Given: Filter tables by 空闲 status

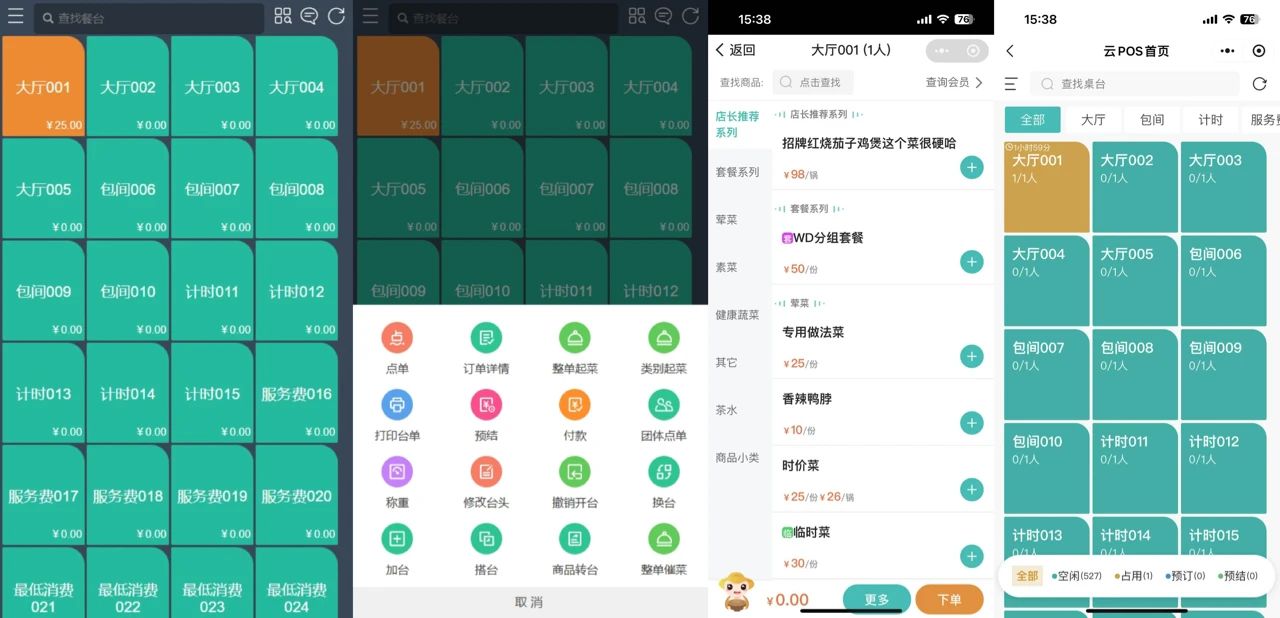Looking at the screenshot, I should tap(1077, 576).
